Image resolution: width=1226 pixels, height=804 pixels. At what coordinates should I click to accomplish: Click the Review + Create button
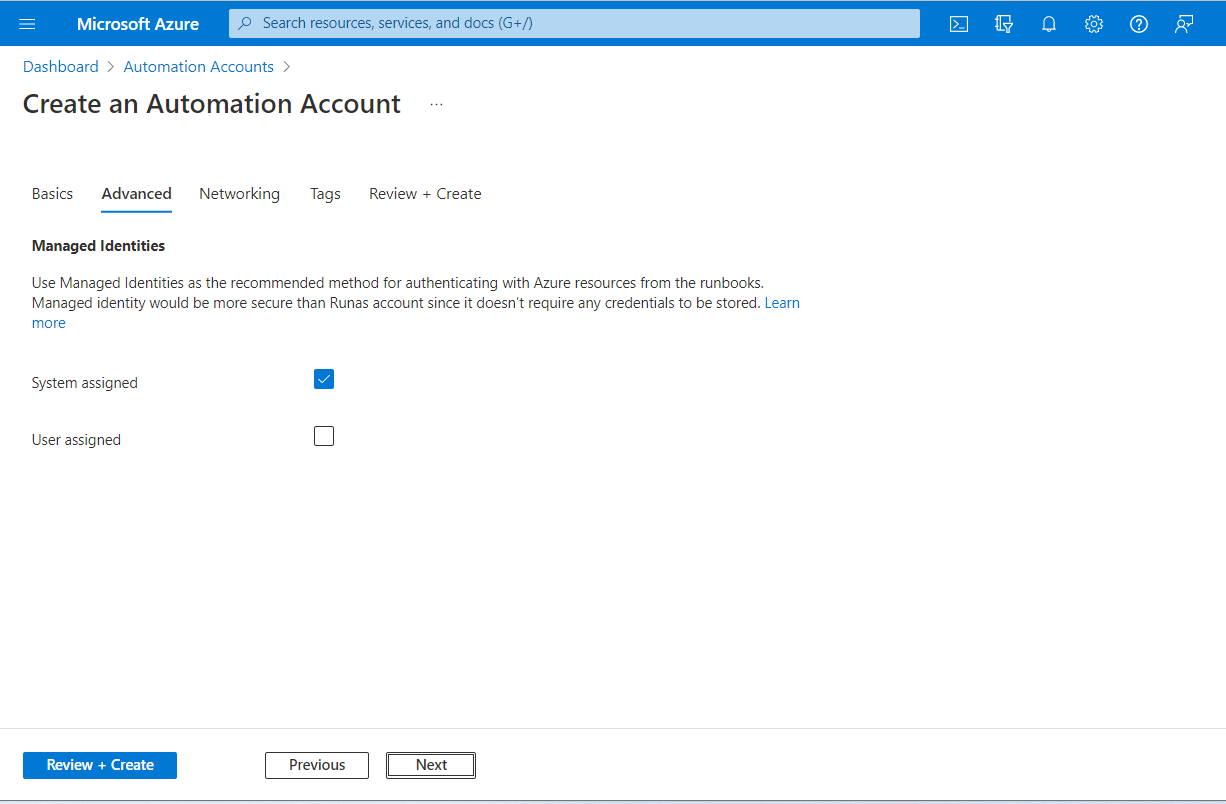click(99, 765)
